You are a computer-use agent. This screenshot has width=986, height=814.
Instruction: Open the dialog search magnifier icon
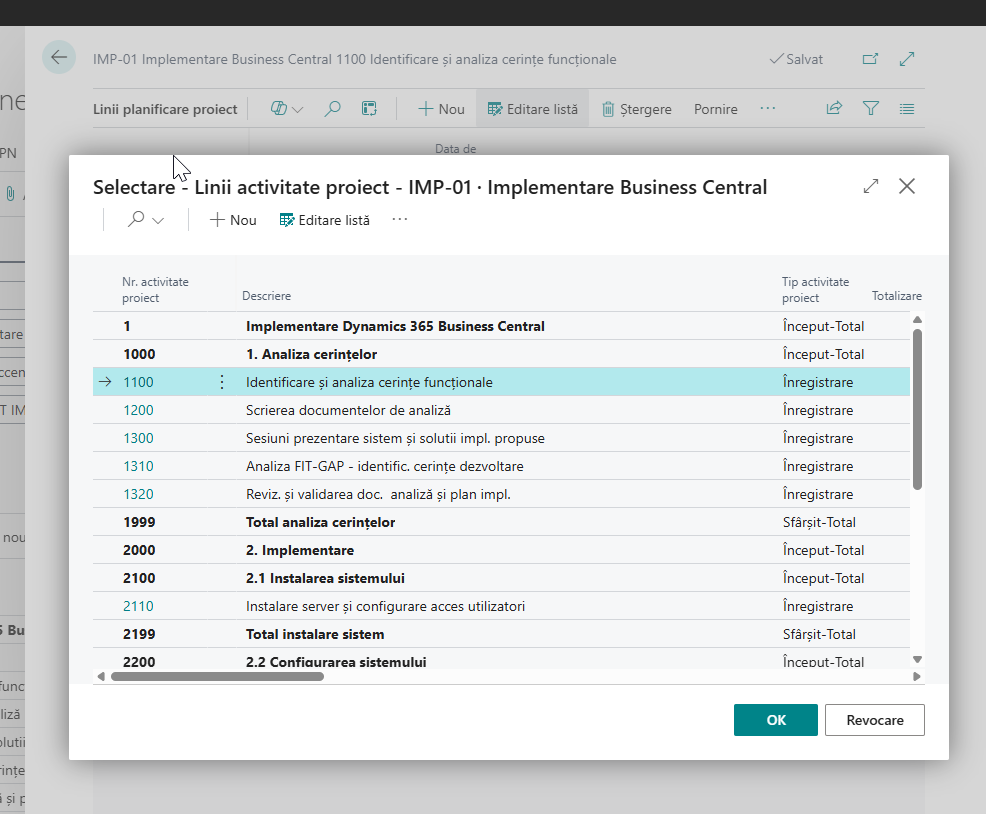click(x=136, y=219)
